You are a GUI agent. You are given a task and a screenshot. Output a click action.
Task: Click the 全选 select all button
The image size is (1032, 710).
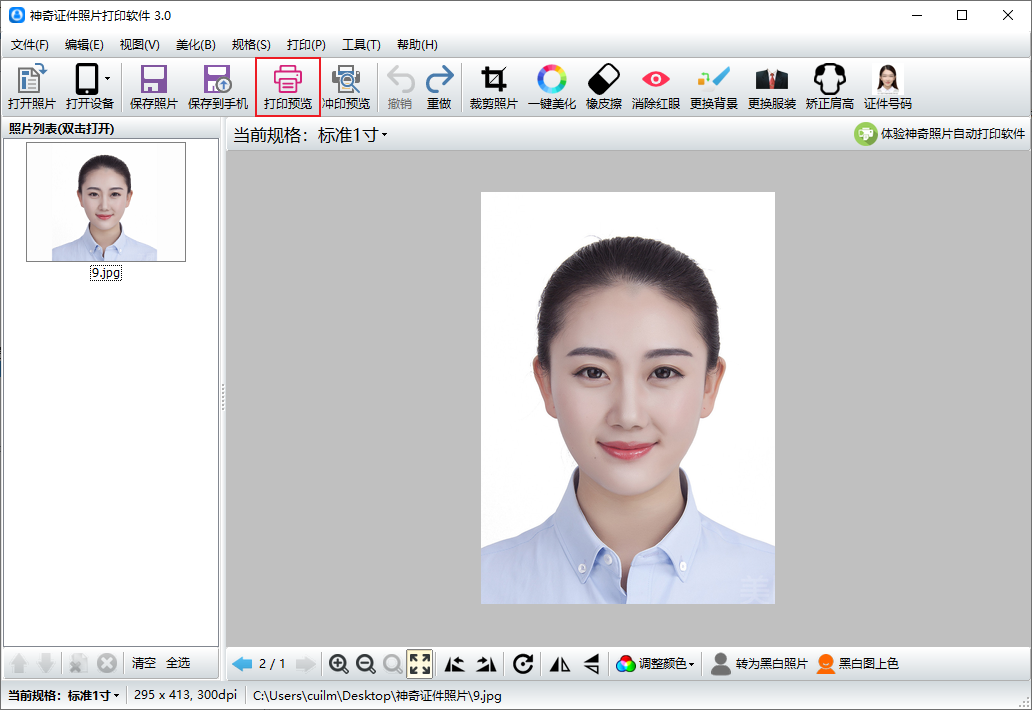coord(177,663)
